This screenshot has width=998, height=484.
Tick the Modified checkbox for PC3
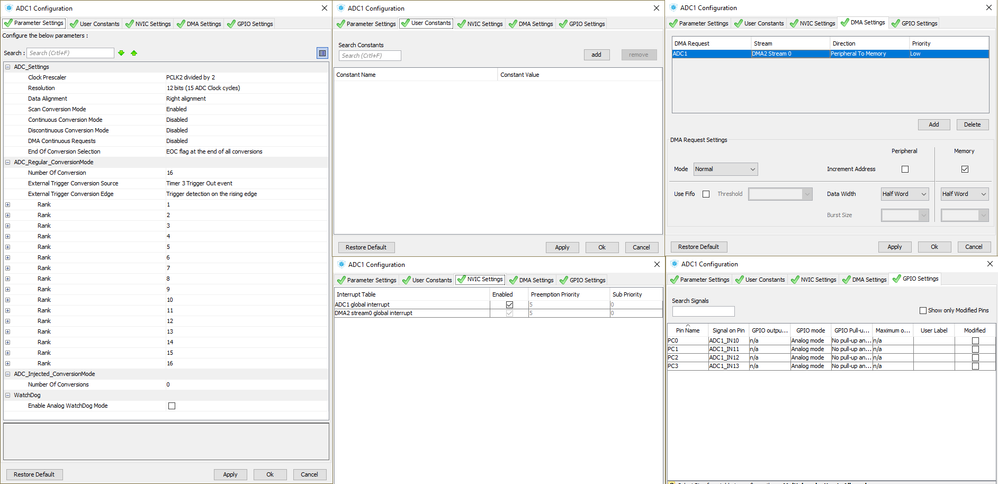pyautogui.click(x=975, y=366)
